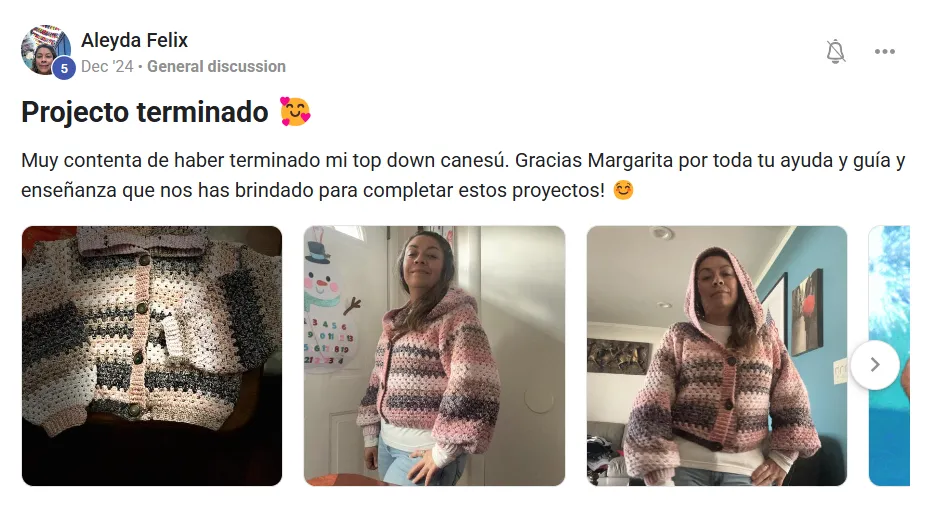This screenshot has width=925, height=505.
Task: Click the smiling hearts emoji in title
Action: click(x=295, y=112)
